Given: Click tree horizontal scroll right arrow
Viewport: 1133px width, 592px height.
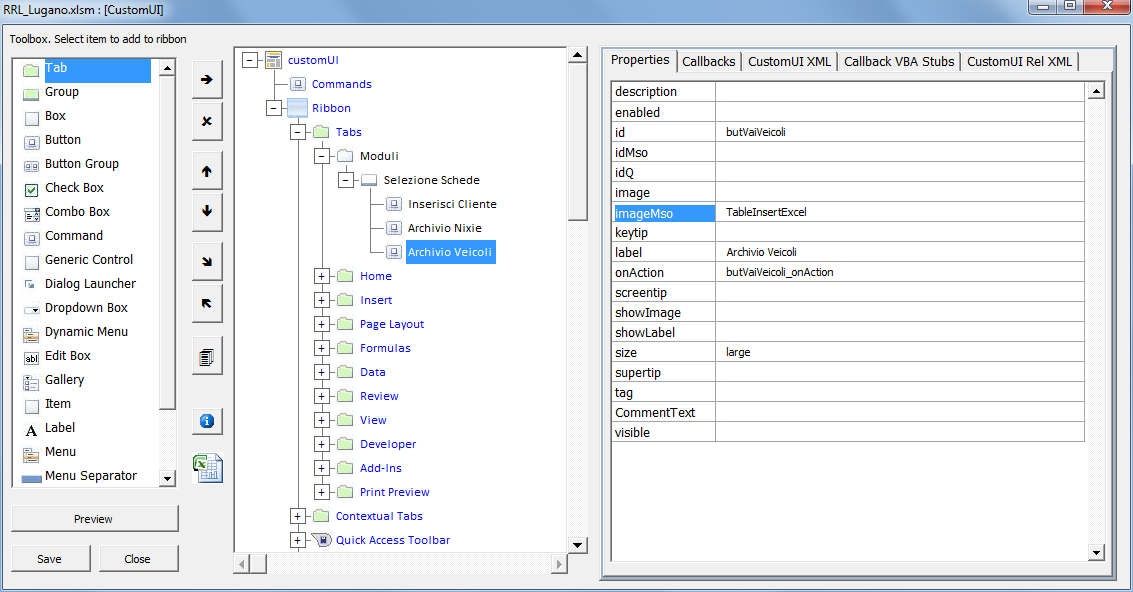Looking at the screenshot, I should pos(559,563).
